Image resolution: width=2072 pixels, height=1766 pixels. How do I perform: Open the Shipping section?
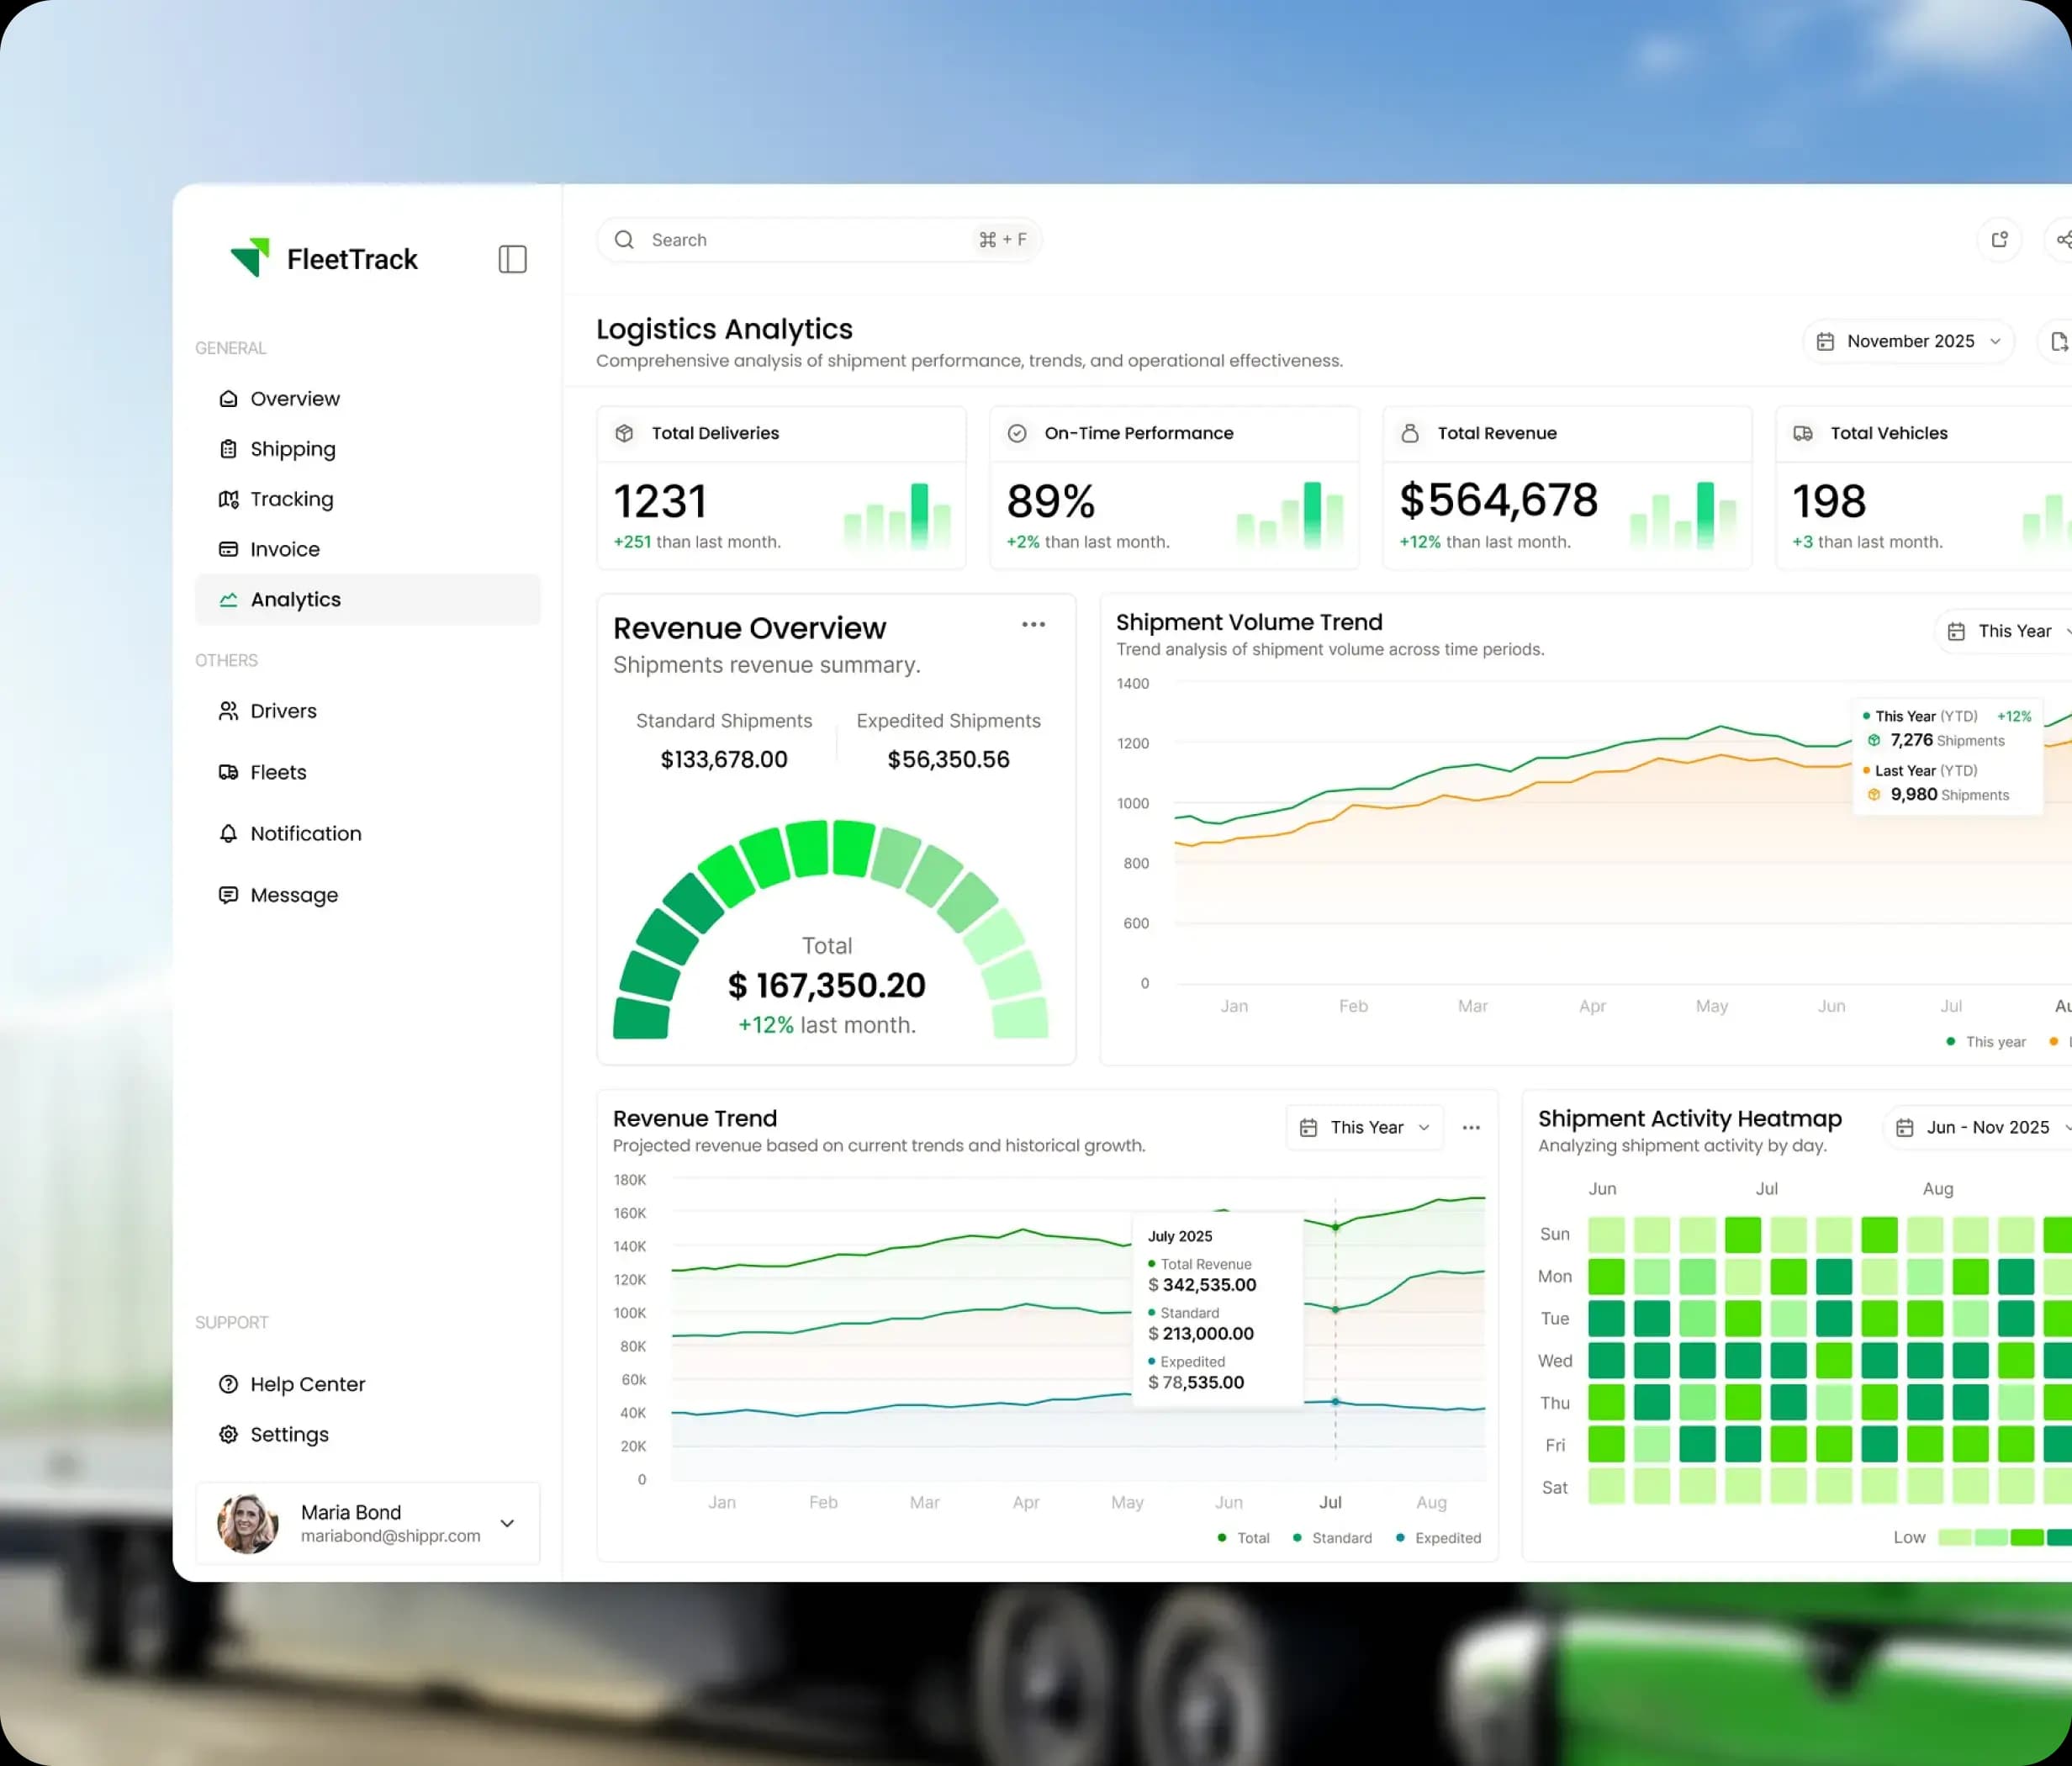tap(367, 449)
